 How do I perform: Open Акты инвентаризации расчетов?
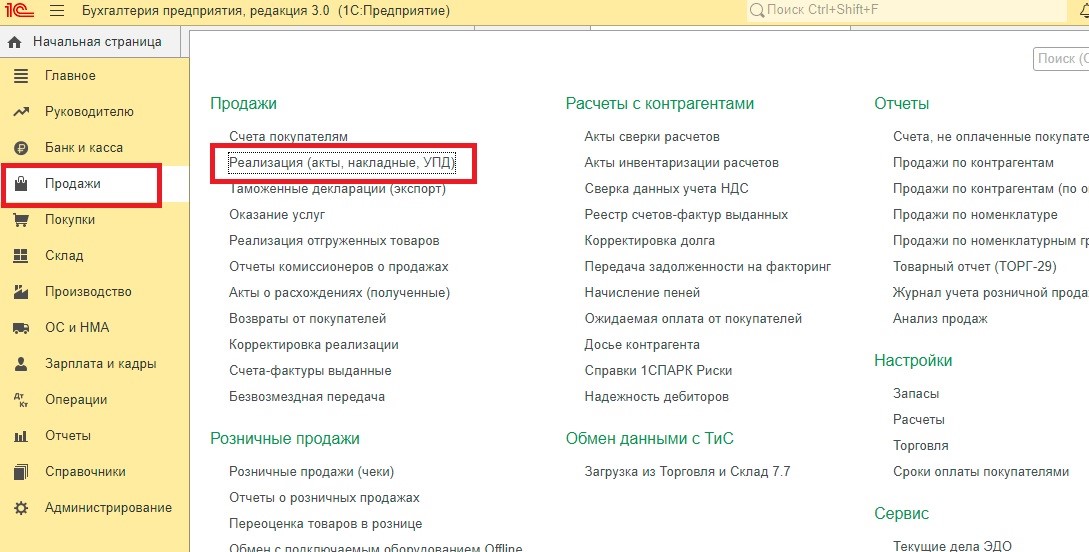tap(681, 163)
